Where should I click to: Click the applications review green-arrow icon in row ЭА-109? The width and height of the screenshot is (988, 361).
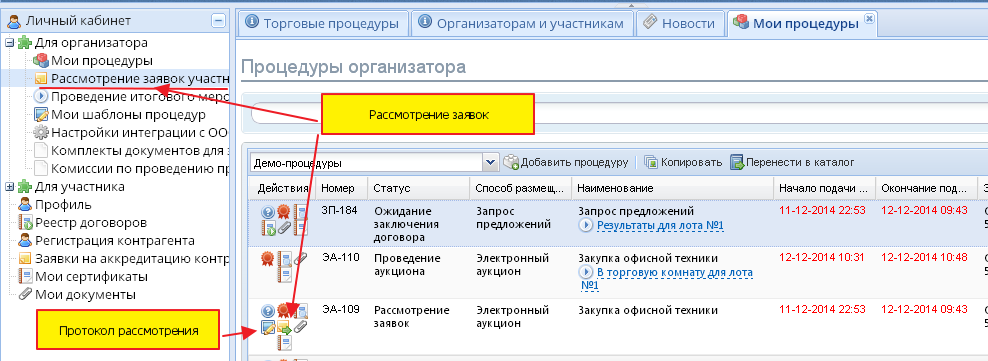click(284, 327)
